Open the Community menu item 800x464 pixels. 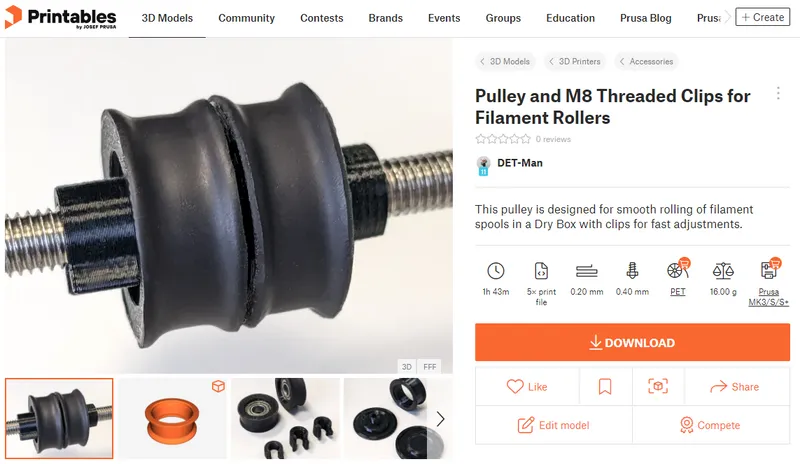246,18
